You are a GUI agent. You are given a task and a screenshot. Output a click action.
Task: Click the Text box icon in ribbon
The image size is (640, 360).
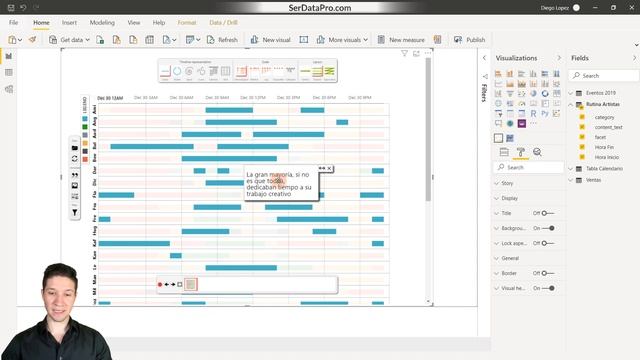[303, 40]
